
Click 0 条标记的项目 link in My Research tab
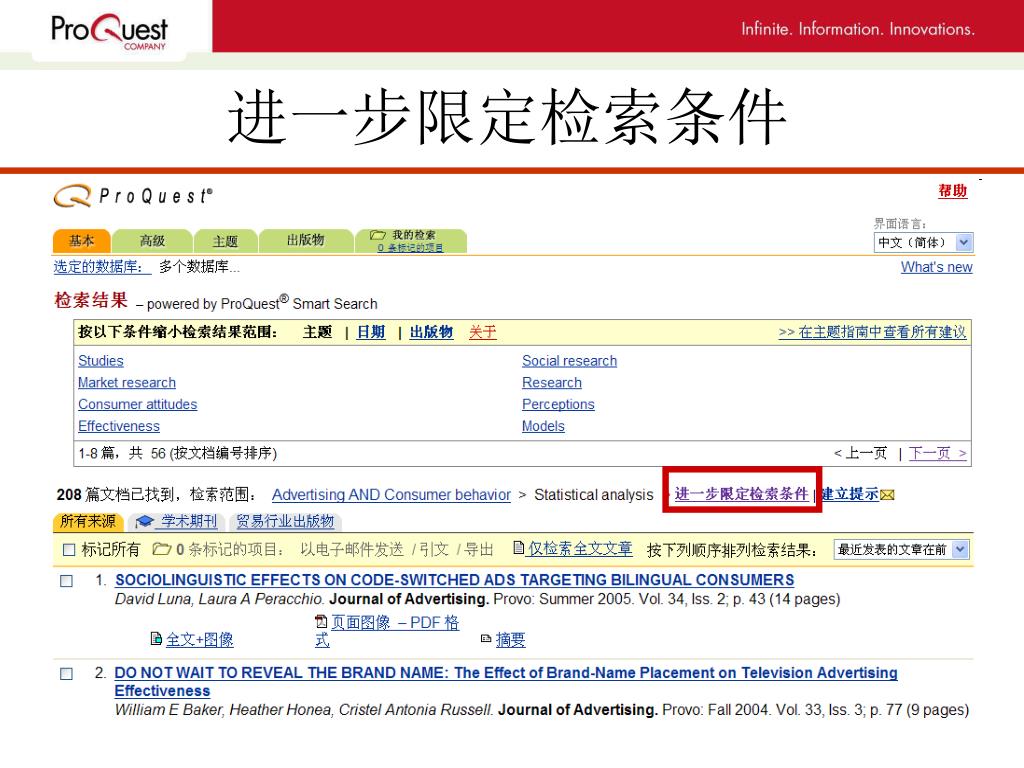(410, 248)
